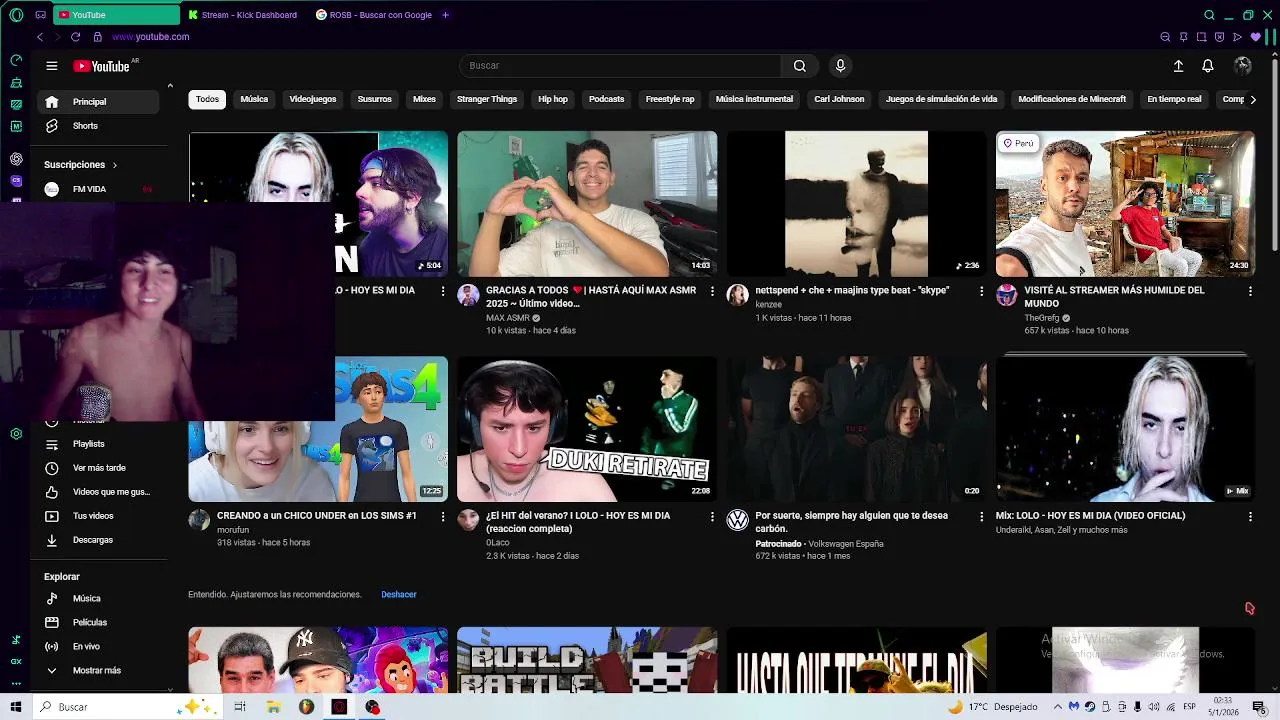Open the YouTube upload/create icon
1280x720 pixels.
pyautogui.click(x=1178, y=66)
